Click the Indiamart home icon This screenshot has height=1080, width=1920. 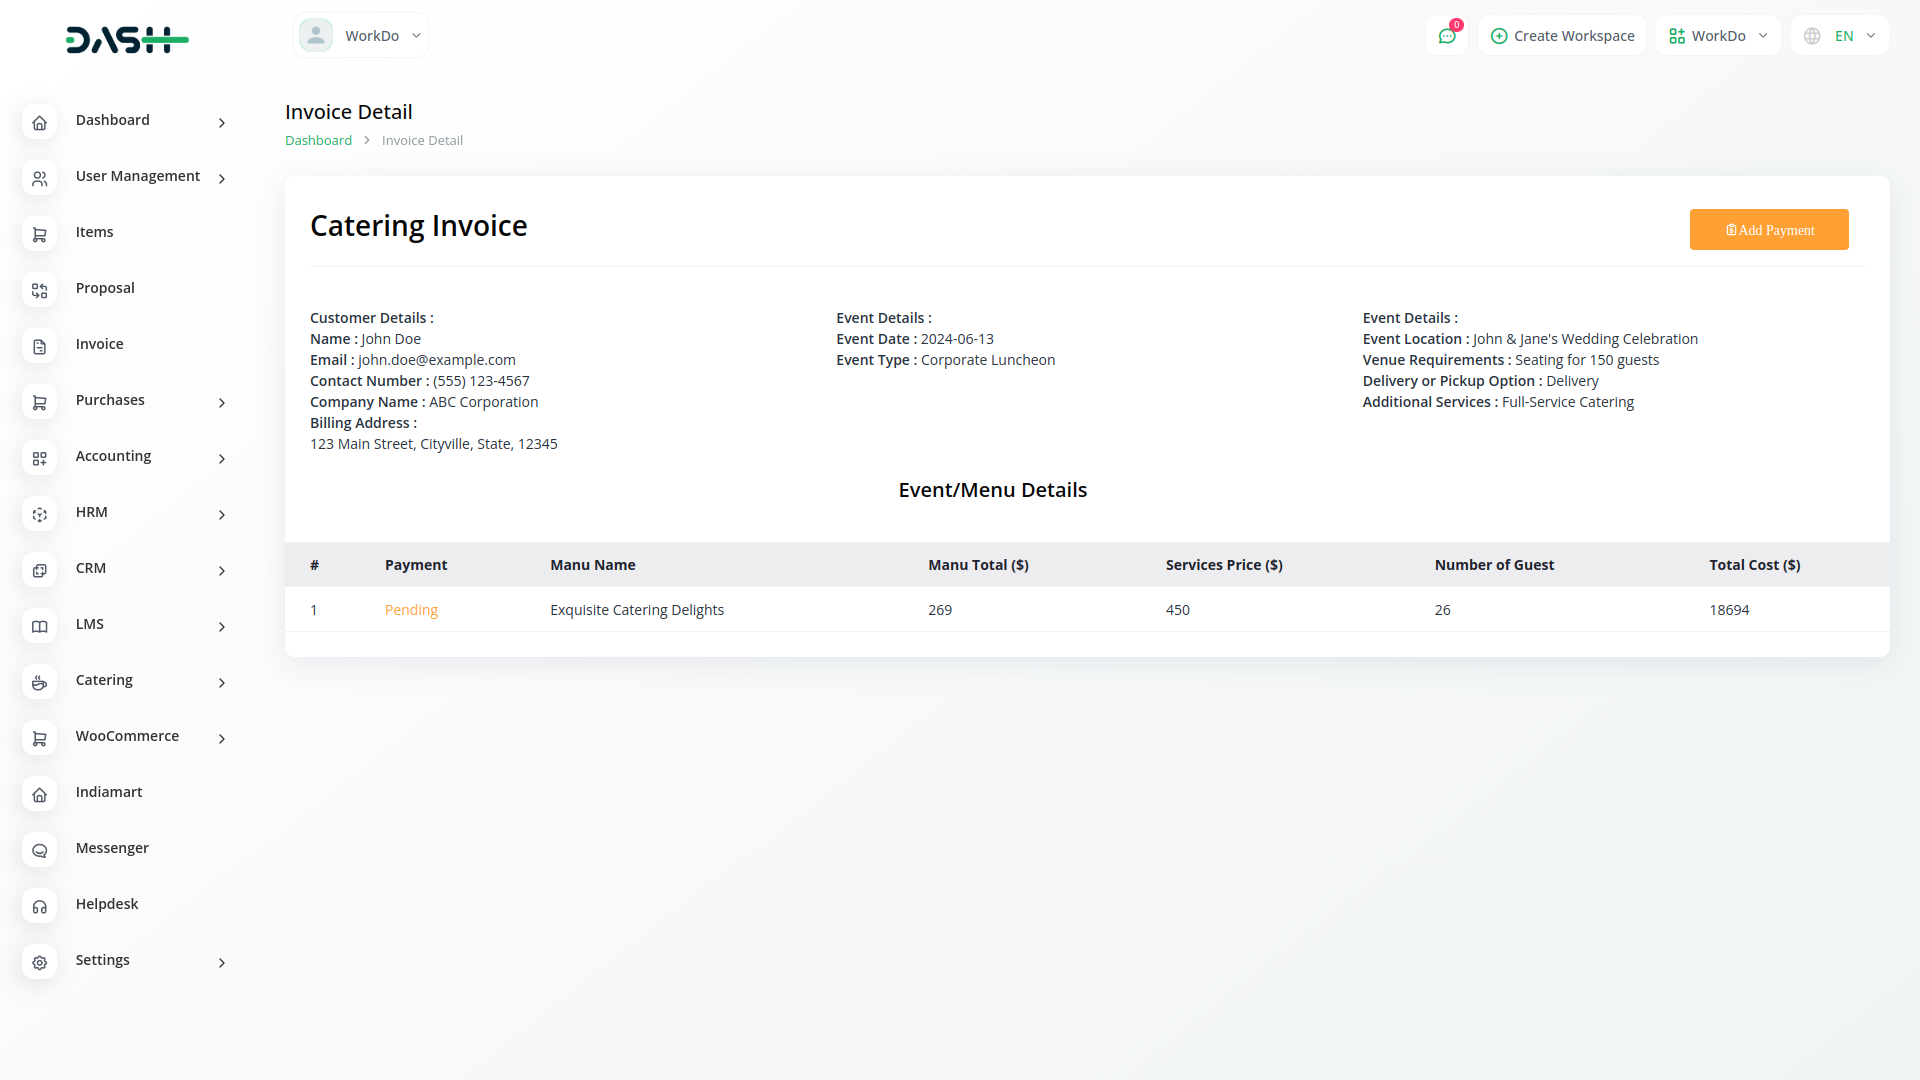click(x=39, y=795)
